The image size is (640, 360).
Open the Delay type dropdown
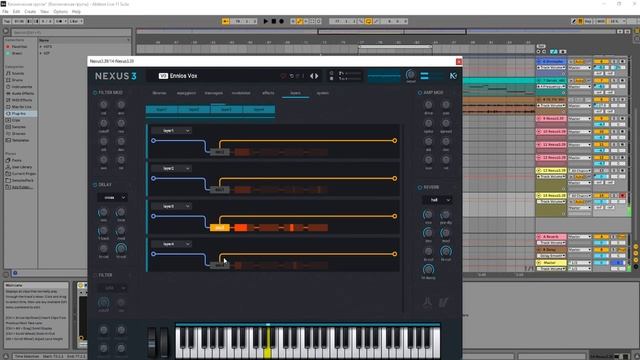click(112, 198)
